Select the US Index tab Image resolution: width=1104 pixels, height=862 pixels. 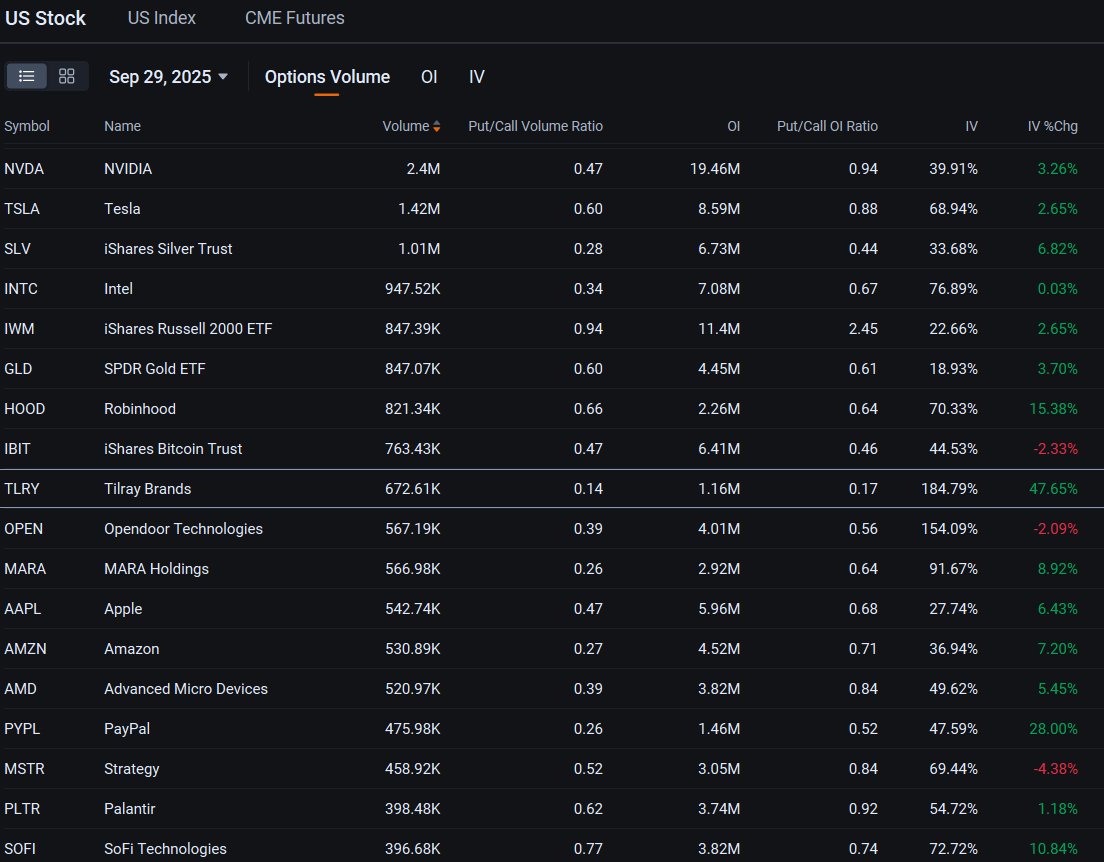coord(162,18)
